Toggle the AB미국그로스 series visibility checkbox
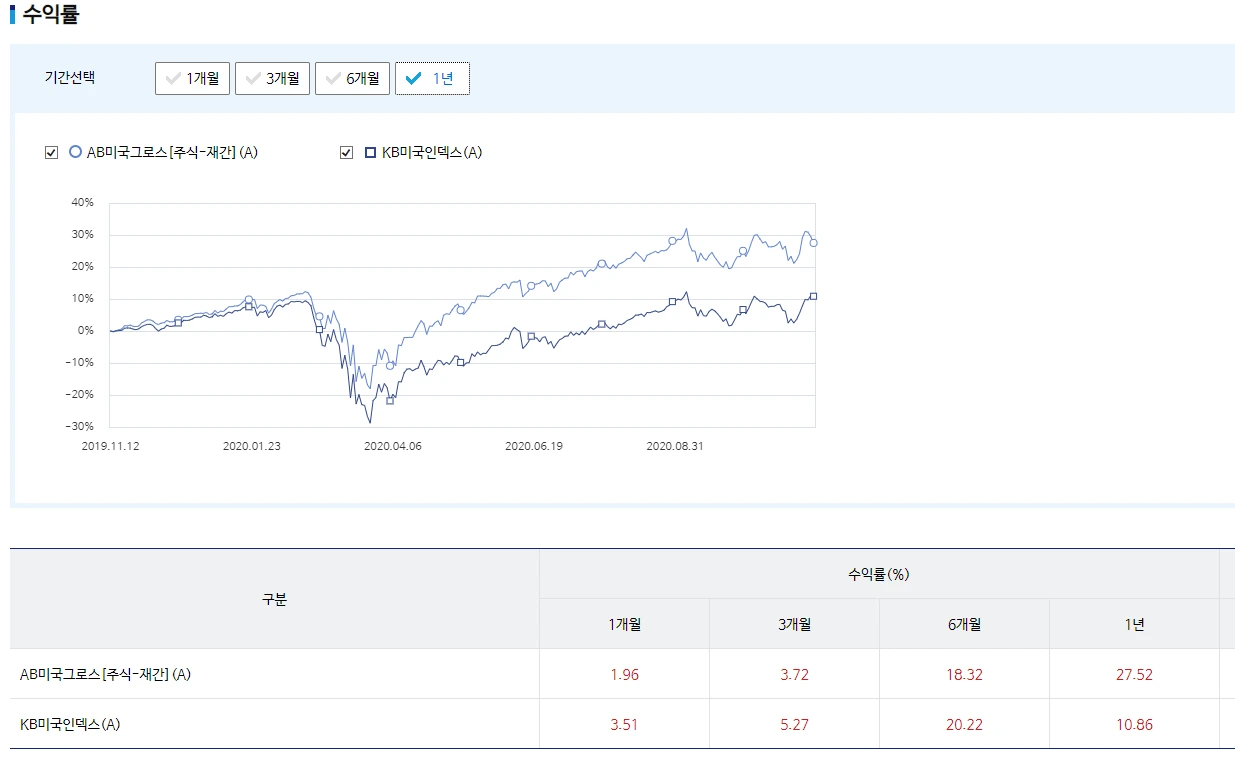1235x772 pixels. [51, 151]
